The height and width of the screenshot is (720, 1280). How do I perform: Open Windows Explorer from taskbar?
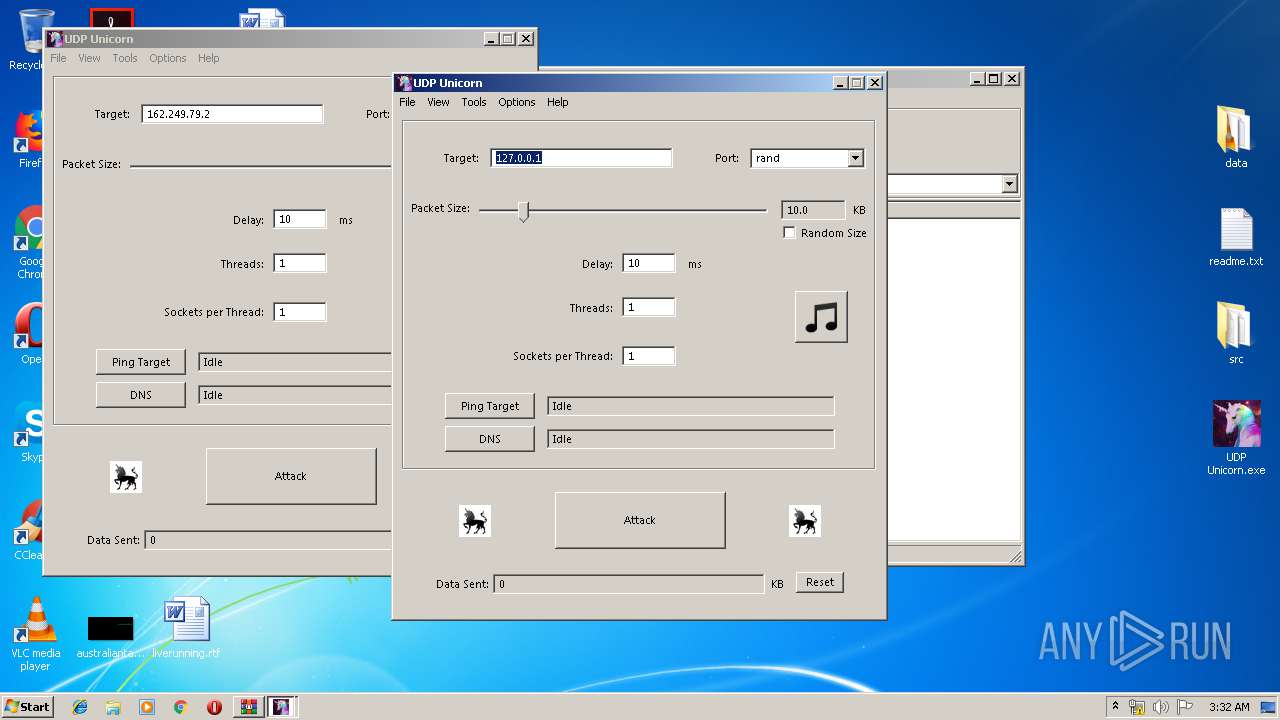tap(113, 707)
